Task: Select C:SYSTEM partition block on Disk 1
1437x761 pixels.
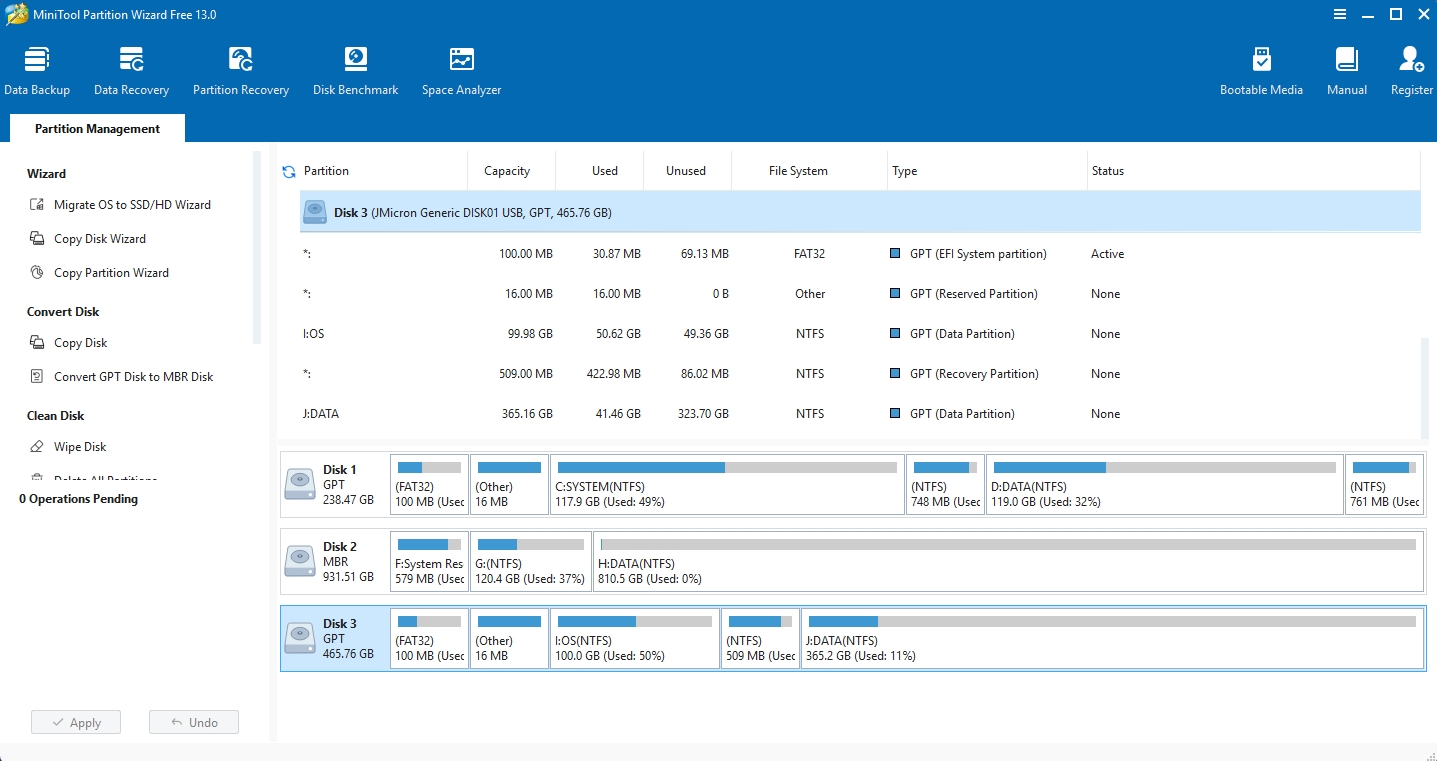Action: [x=727, y=485]
